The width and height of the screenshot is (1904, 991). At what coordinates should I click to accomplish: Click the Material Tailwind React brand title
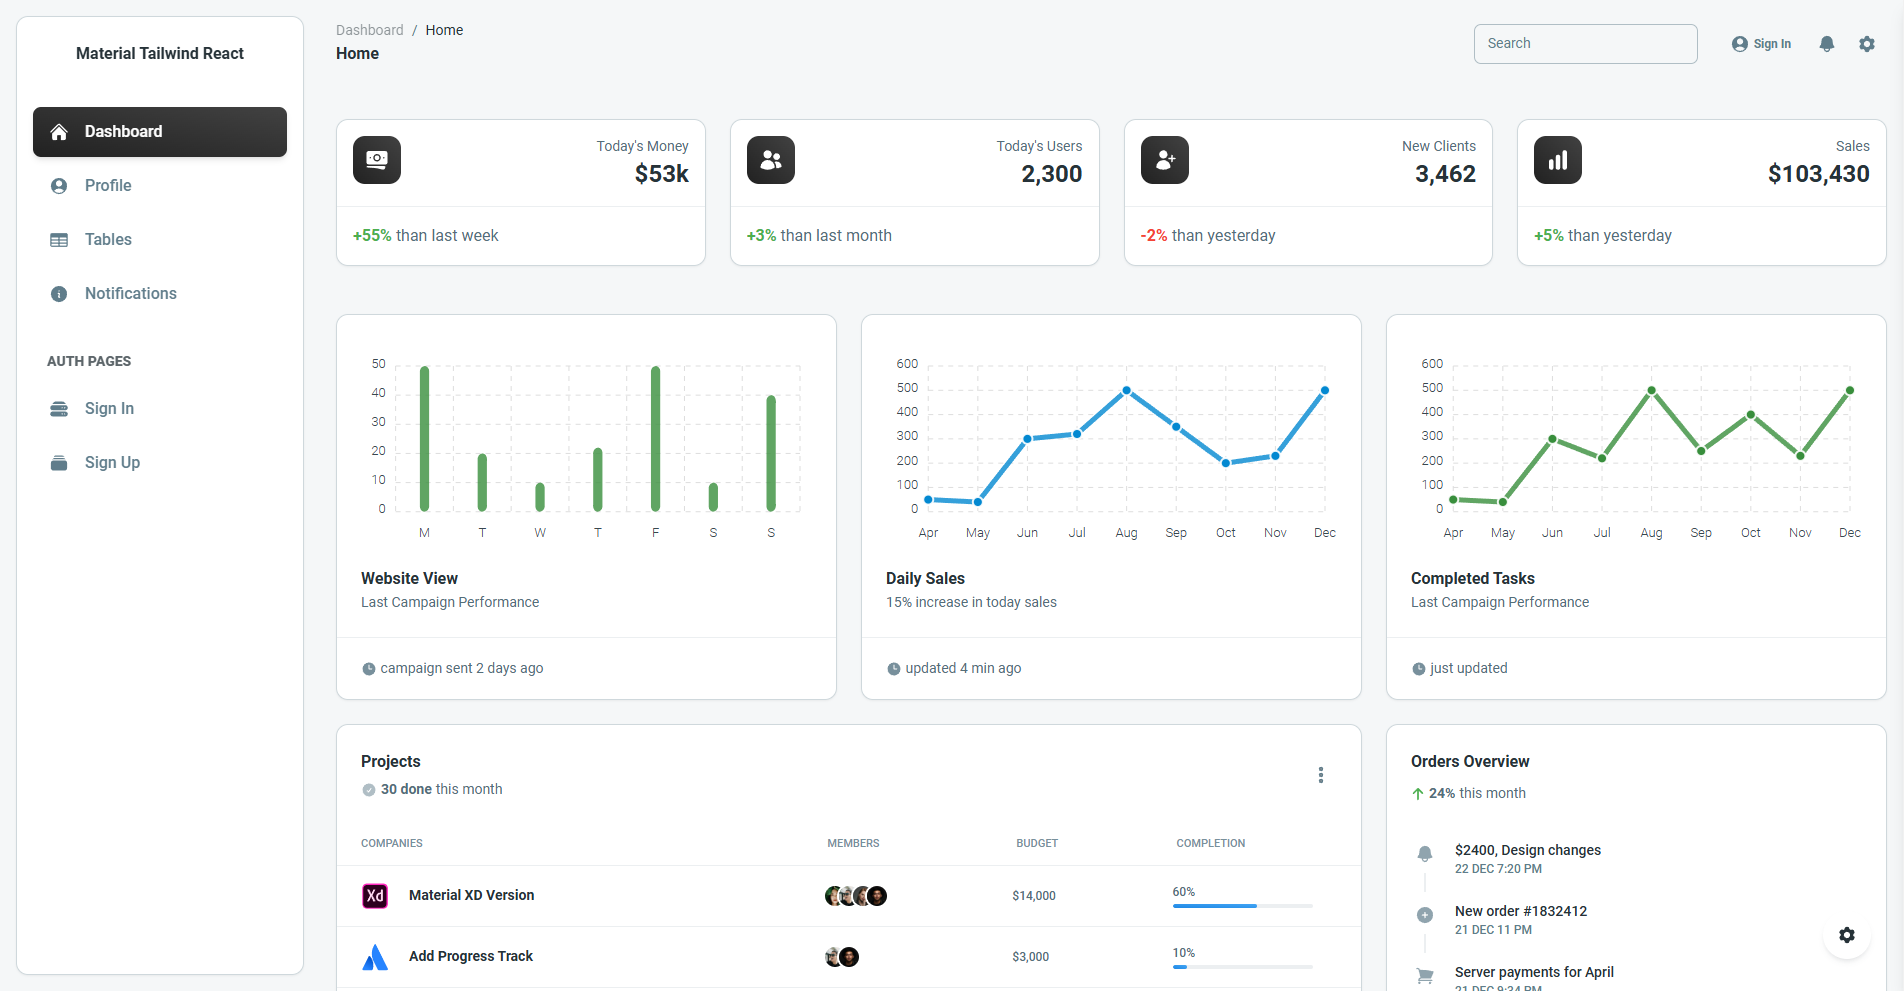160,54
